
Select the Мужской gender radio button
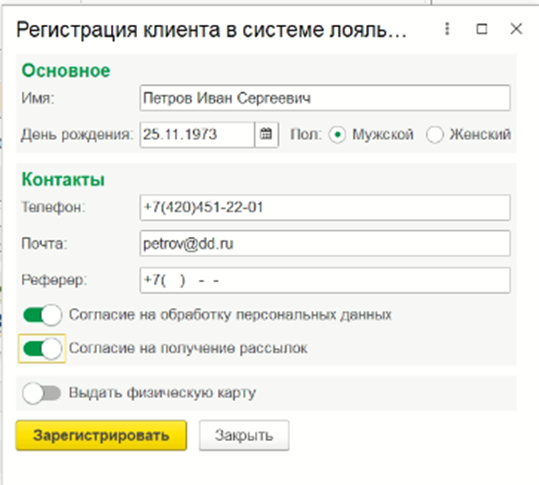337,135
